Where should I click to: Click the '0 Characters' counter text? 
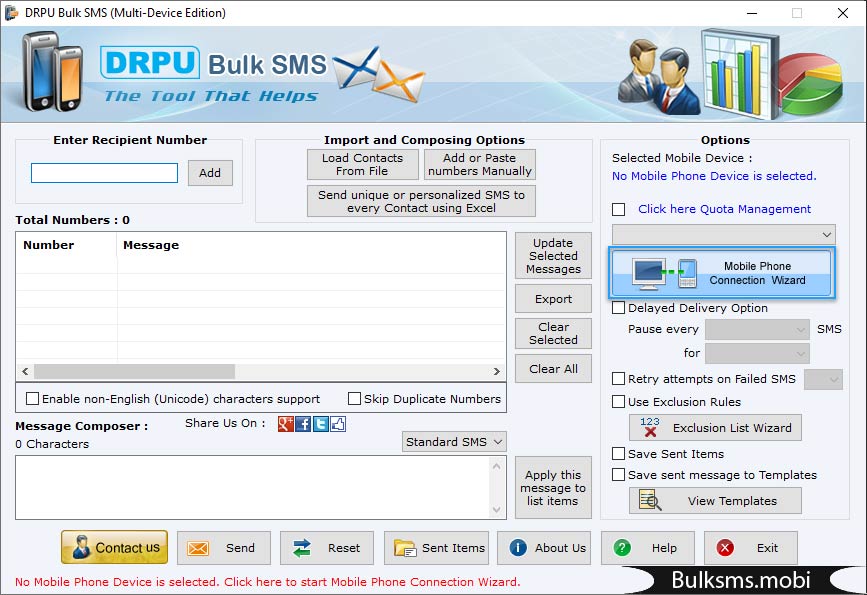click(x=52, y=444)
